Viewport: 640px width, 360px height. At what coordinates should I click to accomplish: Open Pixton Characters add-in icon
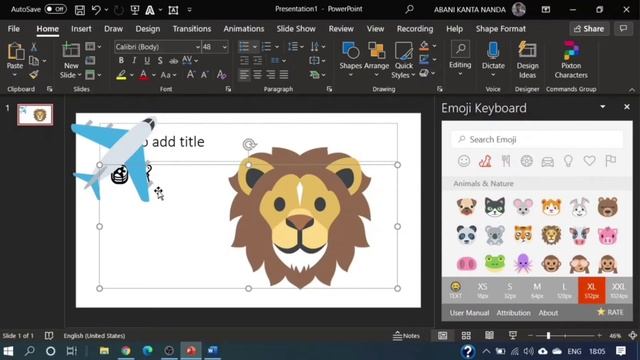click(x=571, y=51)
